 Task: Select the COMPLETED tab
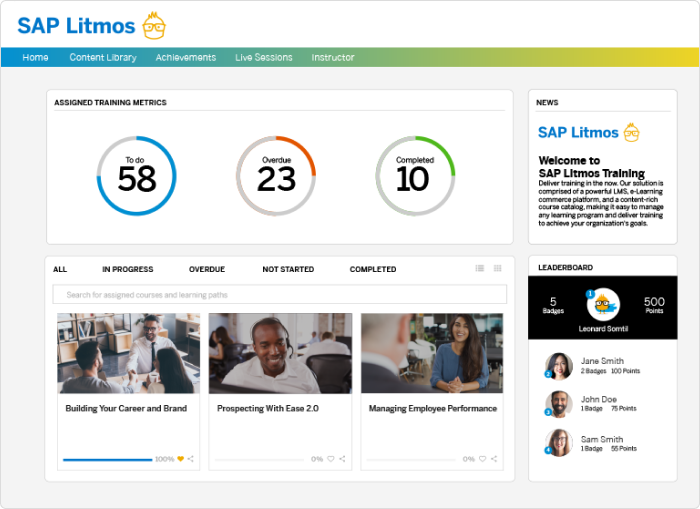(x=373, y=269)
